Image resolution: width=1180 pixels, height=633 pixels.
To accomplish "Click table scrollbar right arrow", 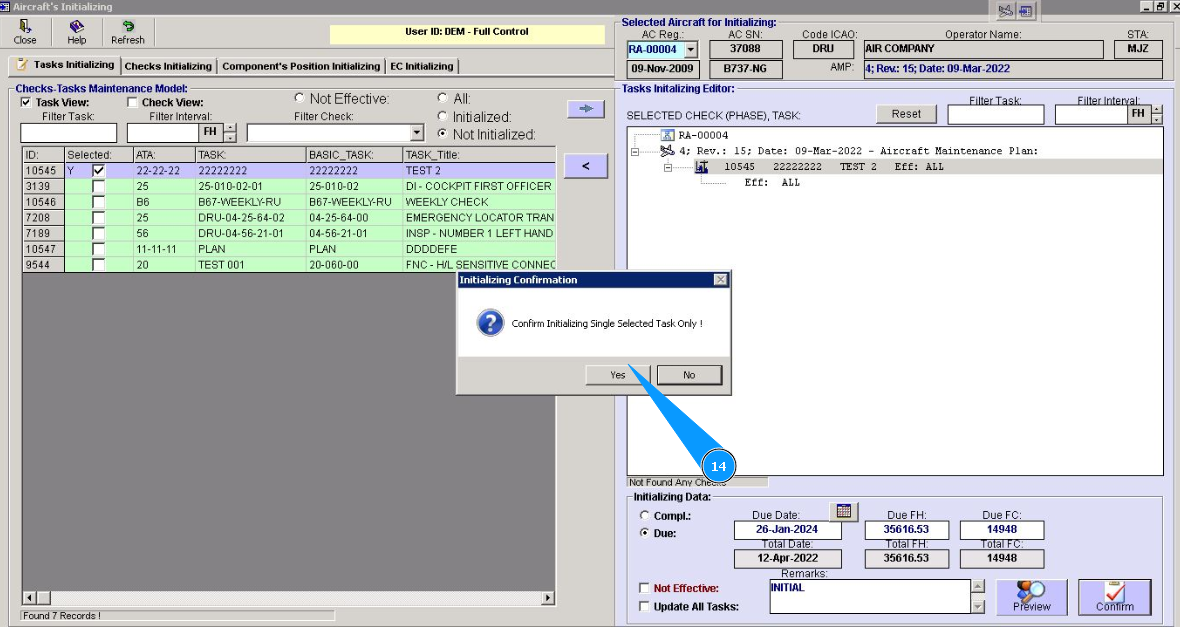I will click(x=548, y=598).
